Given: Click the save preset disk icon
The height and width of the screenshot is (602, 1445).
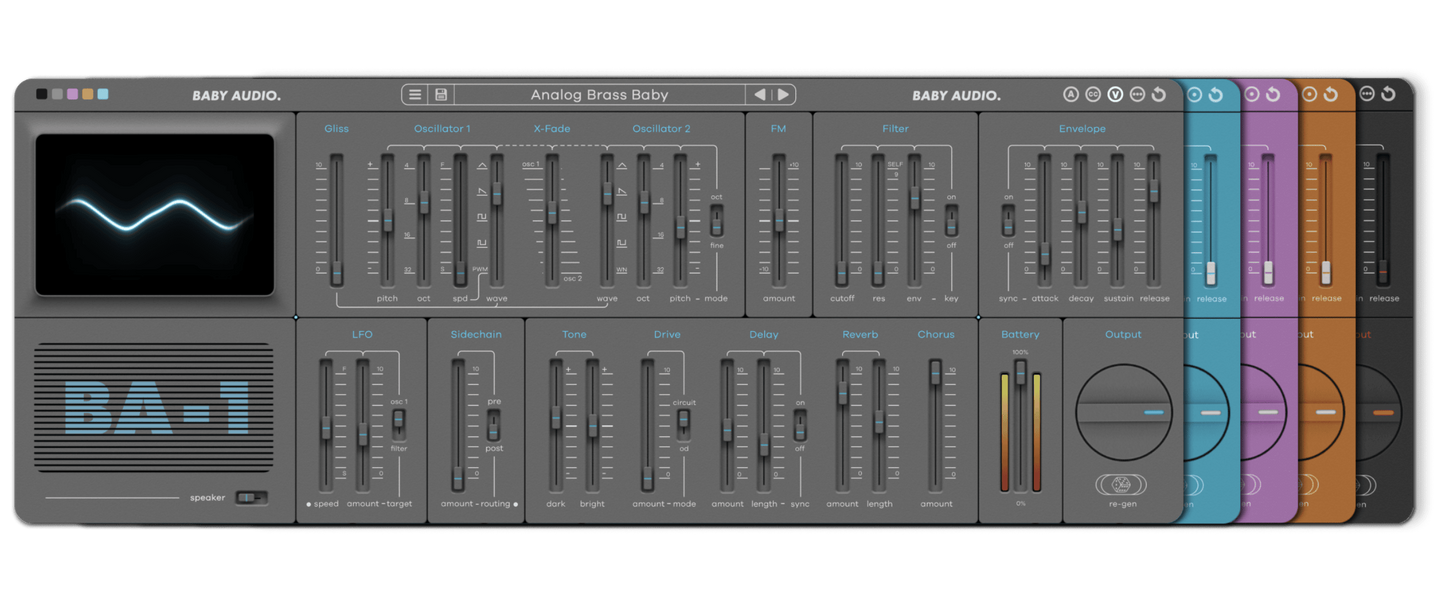Looking at the screenshot, I should coord(440,94).
